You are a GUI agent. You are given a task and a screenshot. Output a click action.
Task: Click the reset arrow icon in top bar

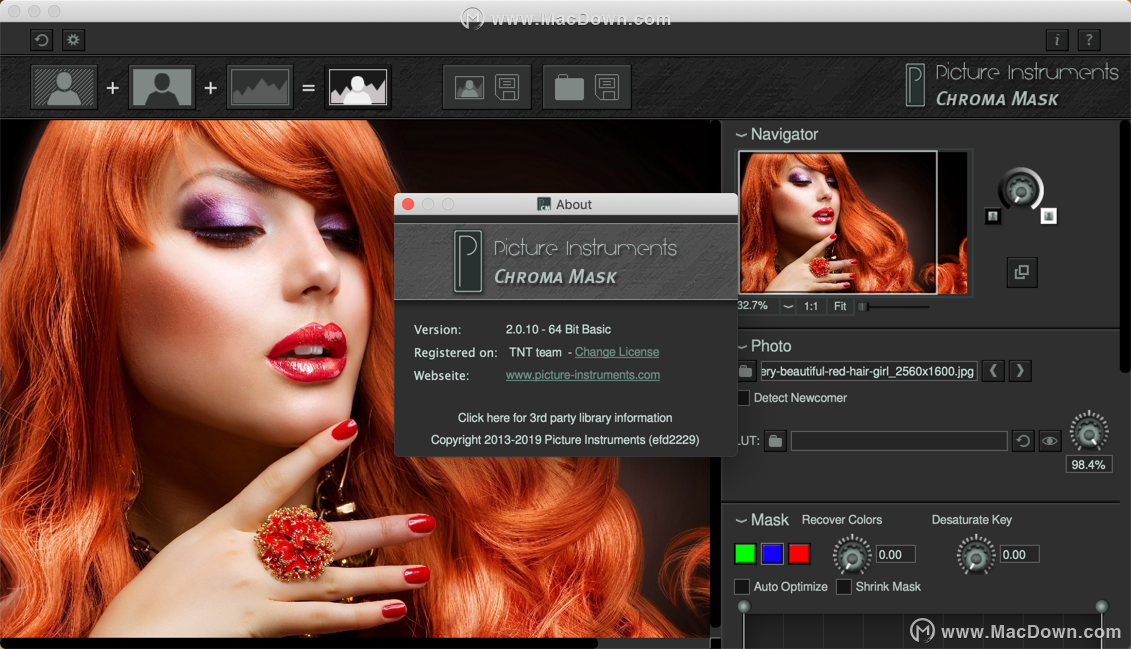click(x=42, y=40)
